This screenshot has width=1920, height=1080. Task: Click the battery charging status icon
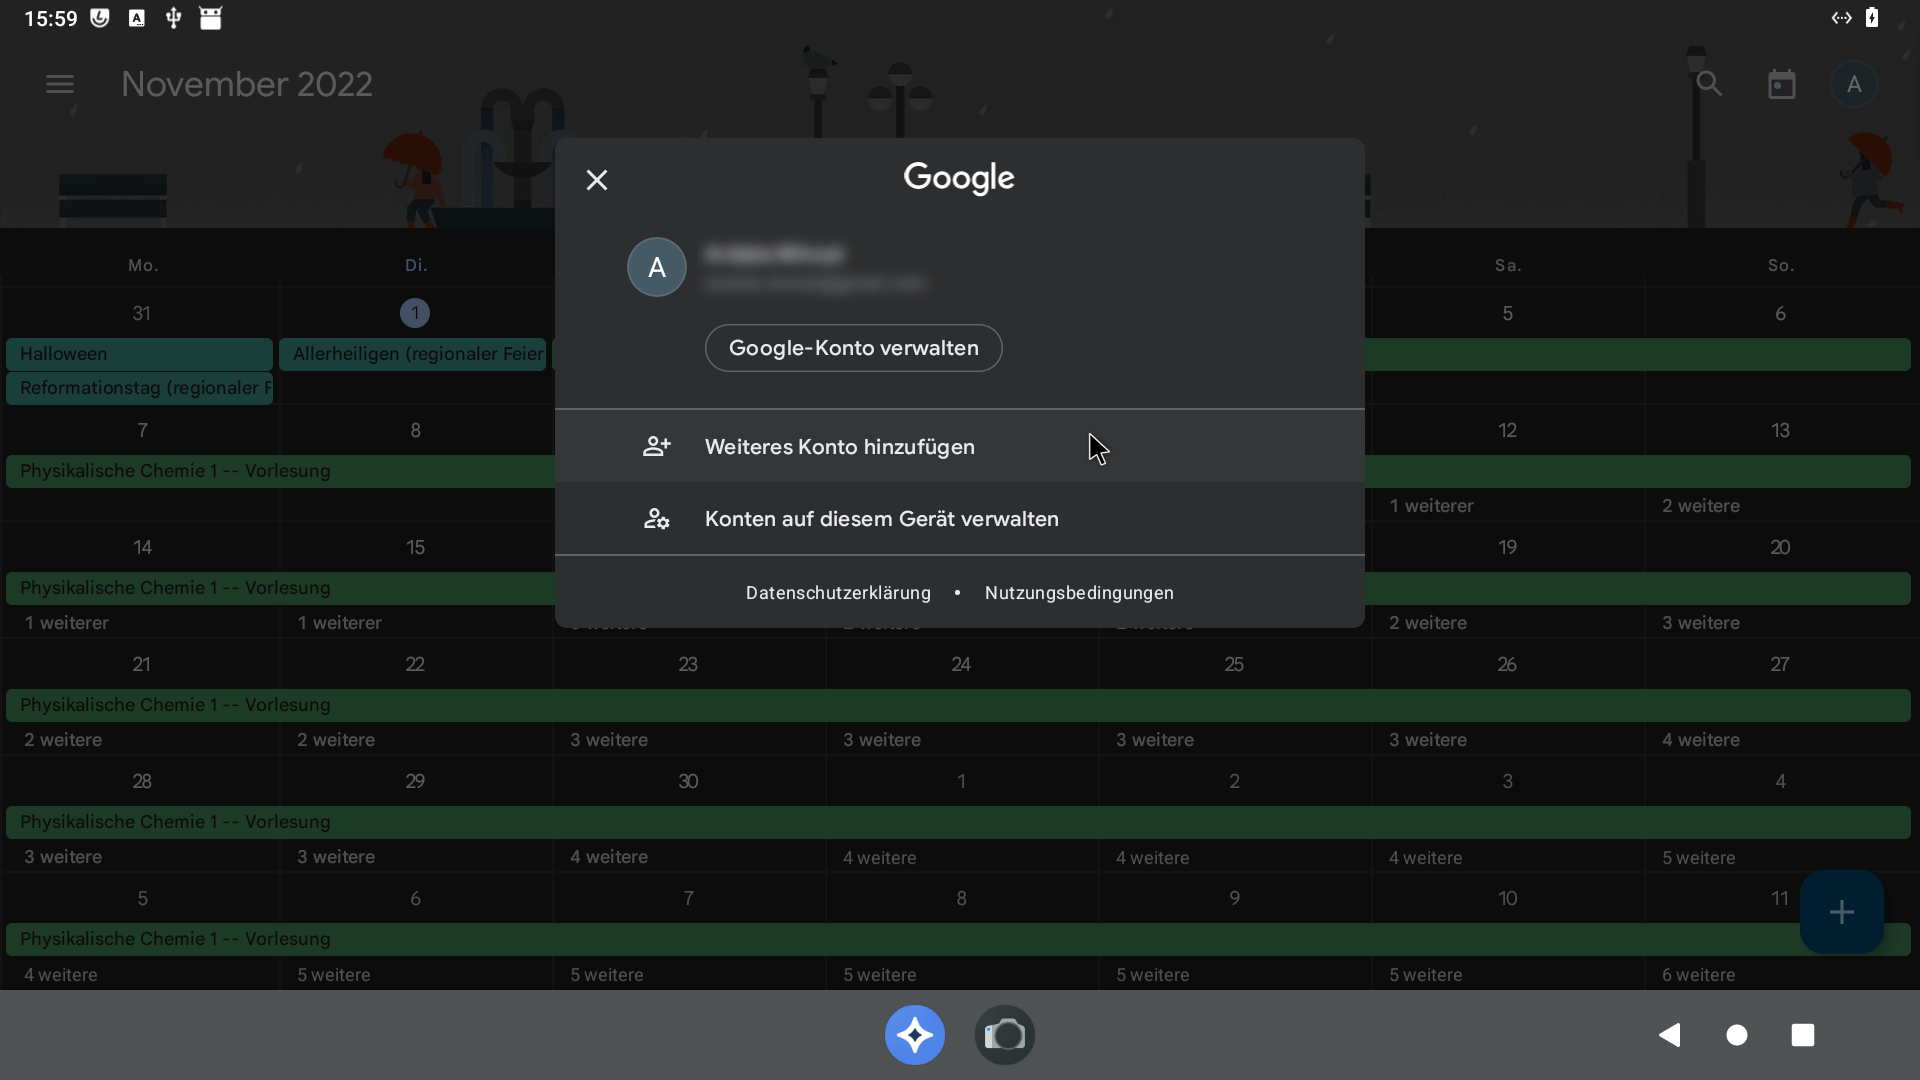[1872, 18]
